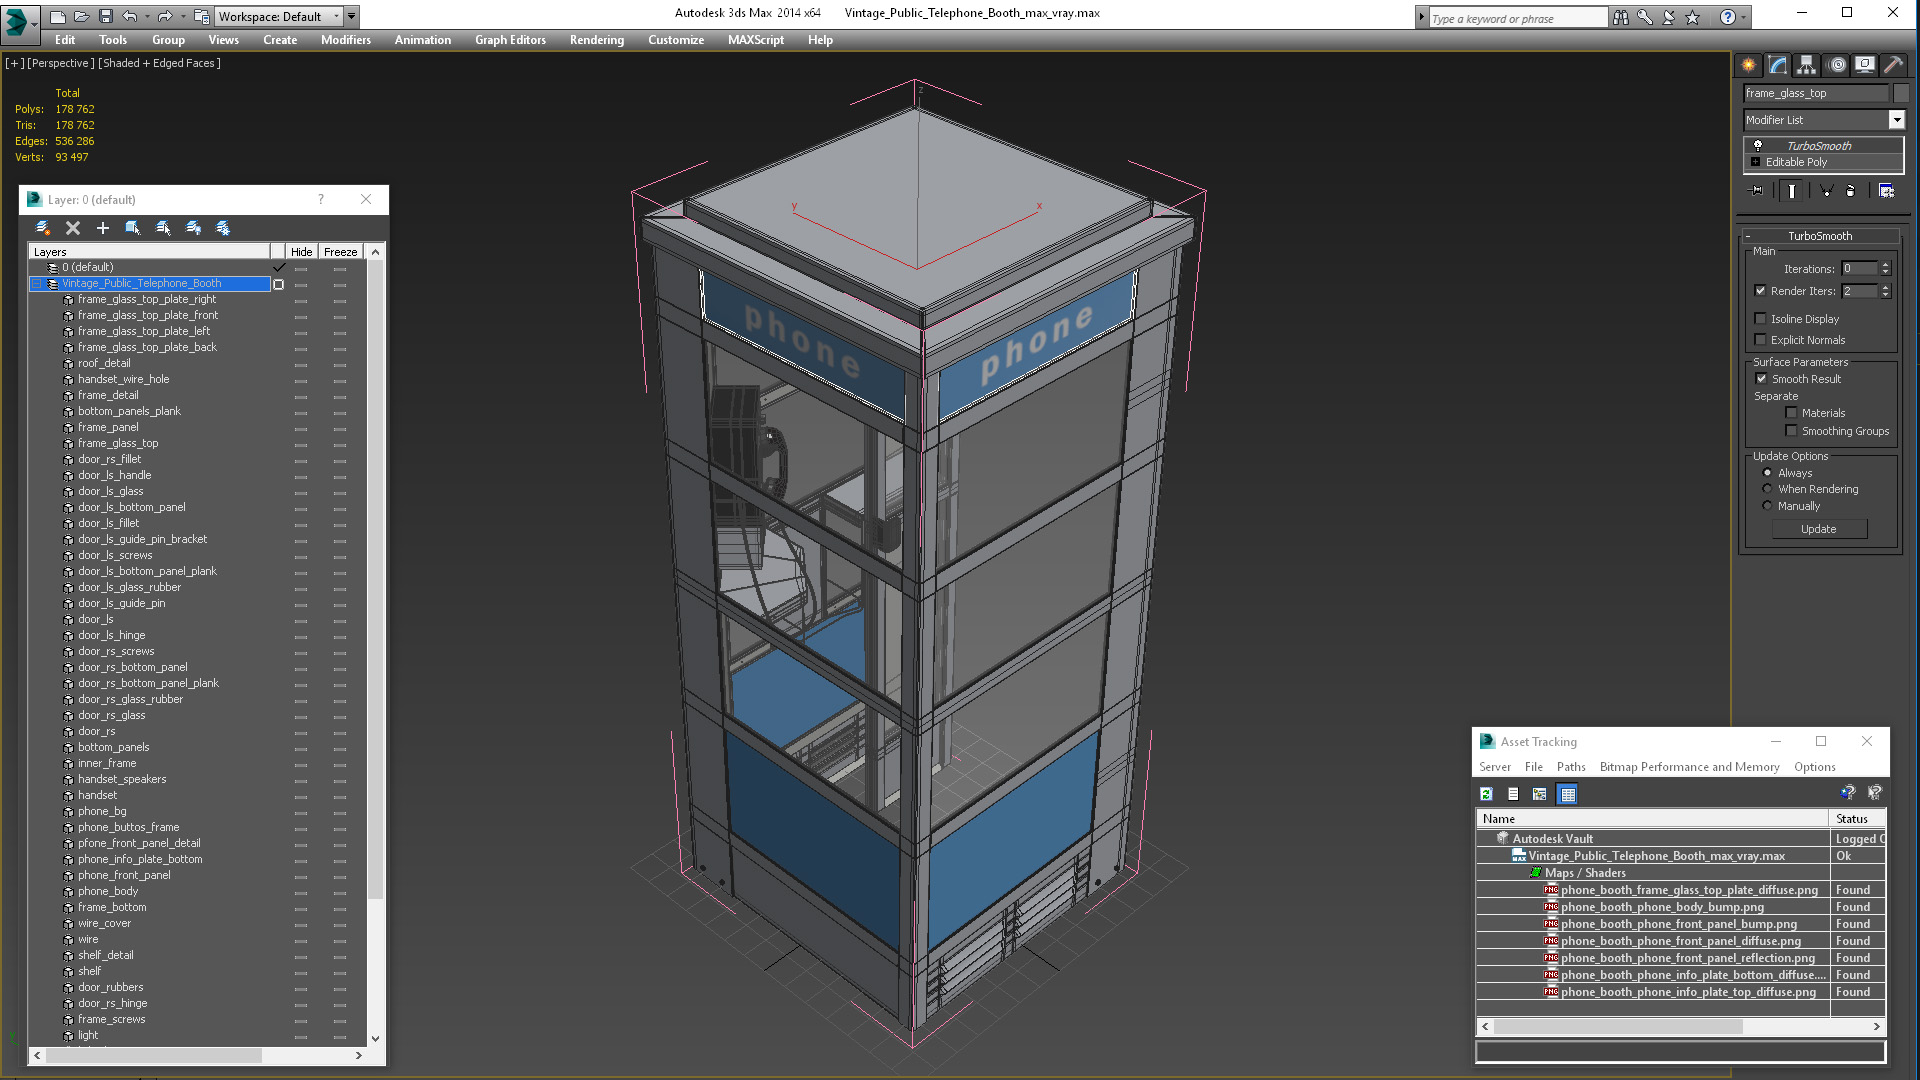
Task: Enable Explicit Normals checkbox
Action: [1760, 340]
